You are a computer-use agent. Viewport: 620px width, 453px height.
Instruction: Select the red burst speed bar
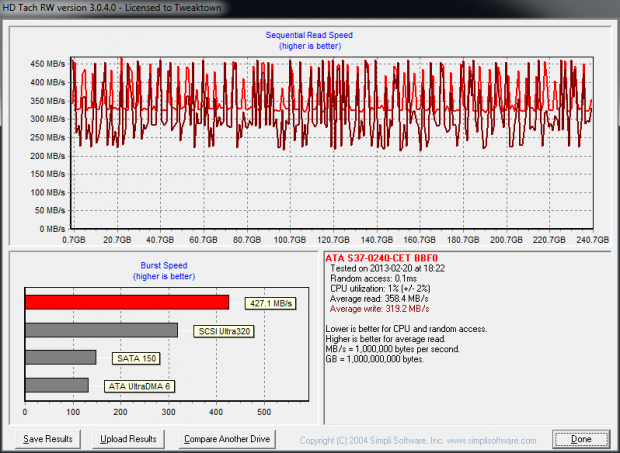tap(126, 302)
